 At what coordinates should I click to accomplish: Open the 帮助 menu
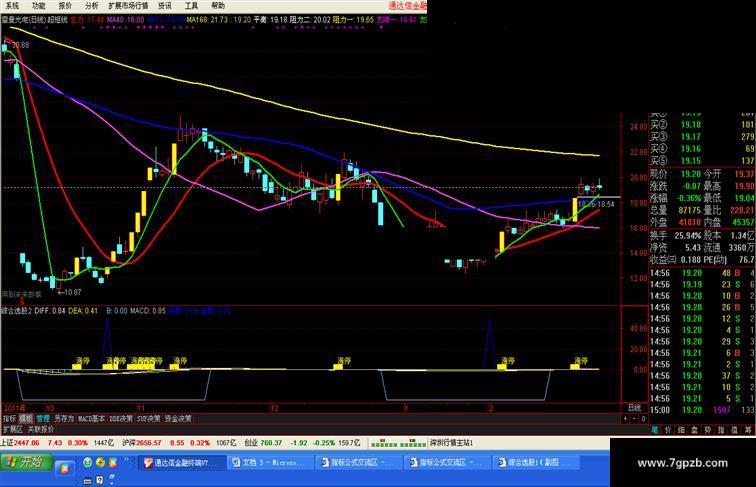click(x=218, y=6)
